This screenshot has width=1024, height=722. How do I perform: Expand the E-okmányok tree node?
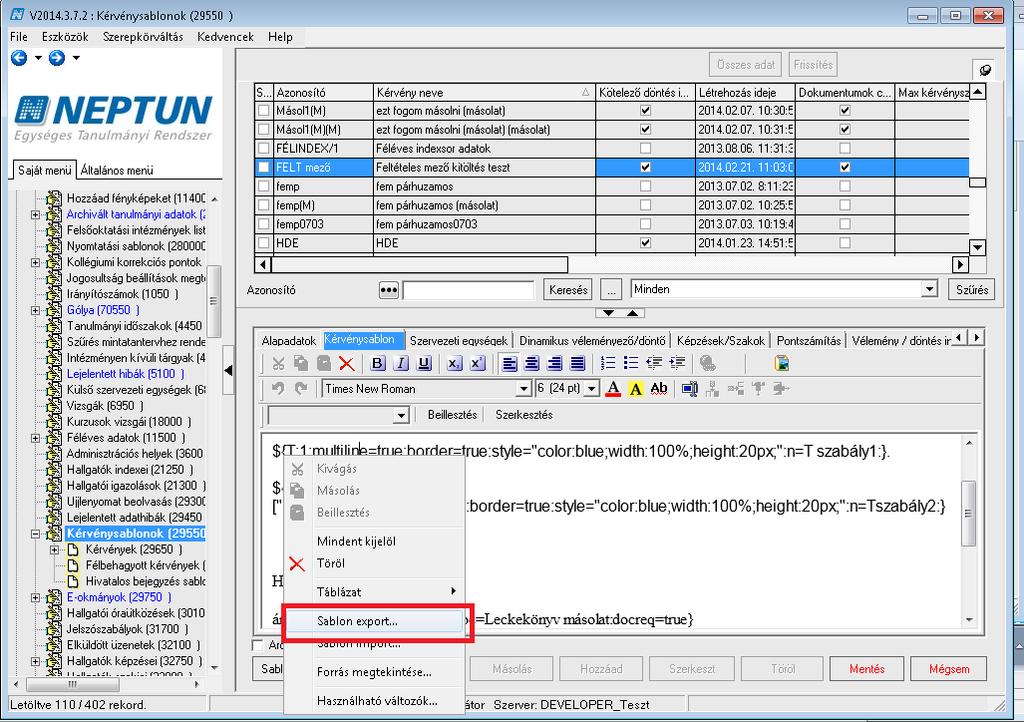click(x=36, y=598)
